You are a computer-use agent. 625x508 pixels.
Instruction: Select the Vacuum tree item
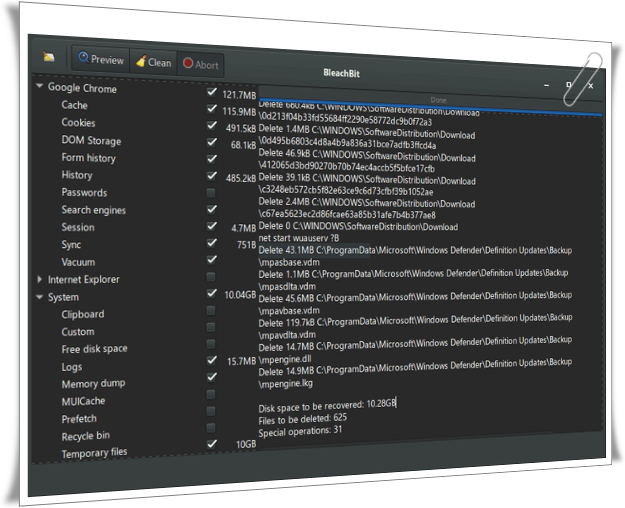[78, 262]
